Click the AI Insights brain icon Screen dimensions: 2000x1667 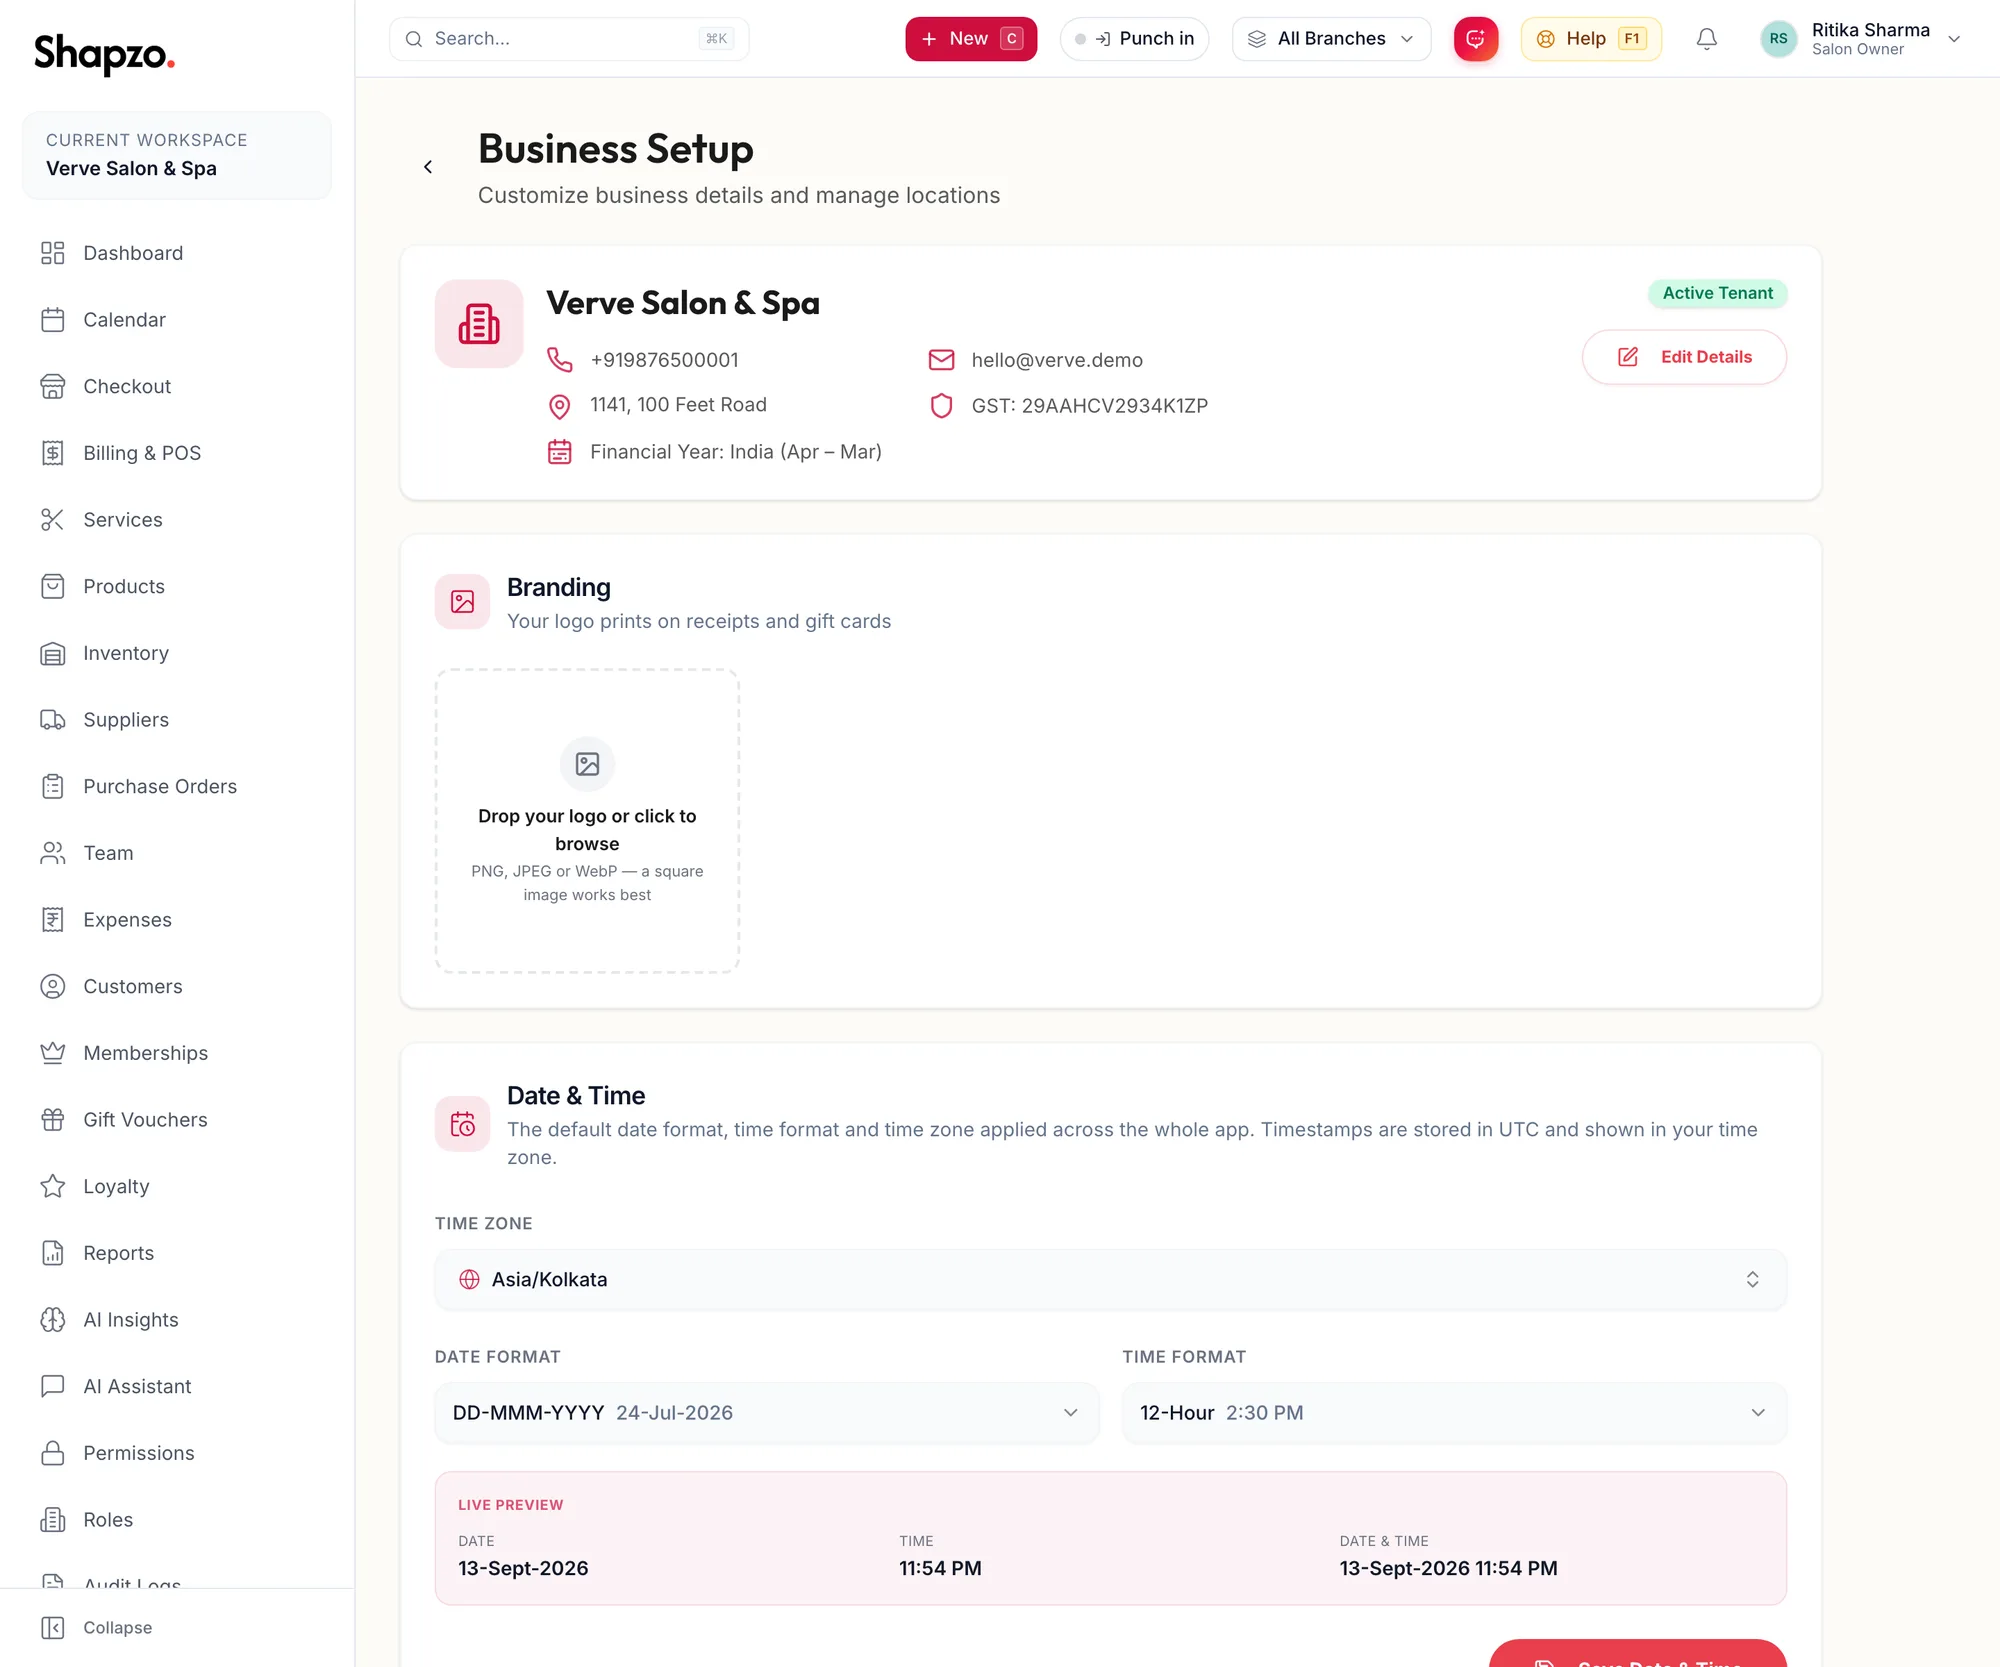click(53, 1320)
